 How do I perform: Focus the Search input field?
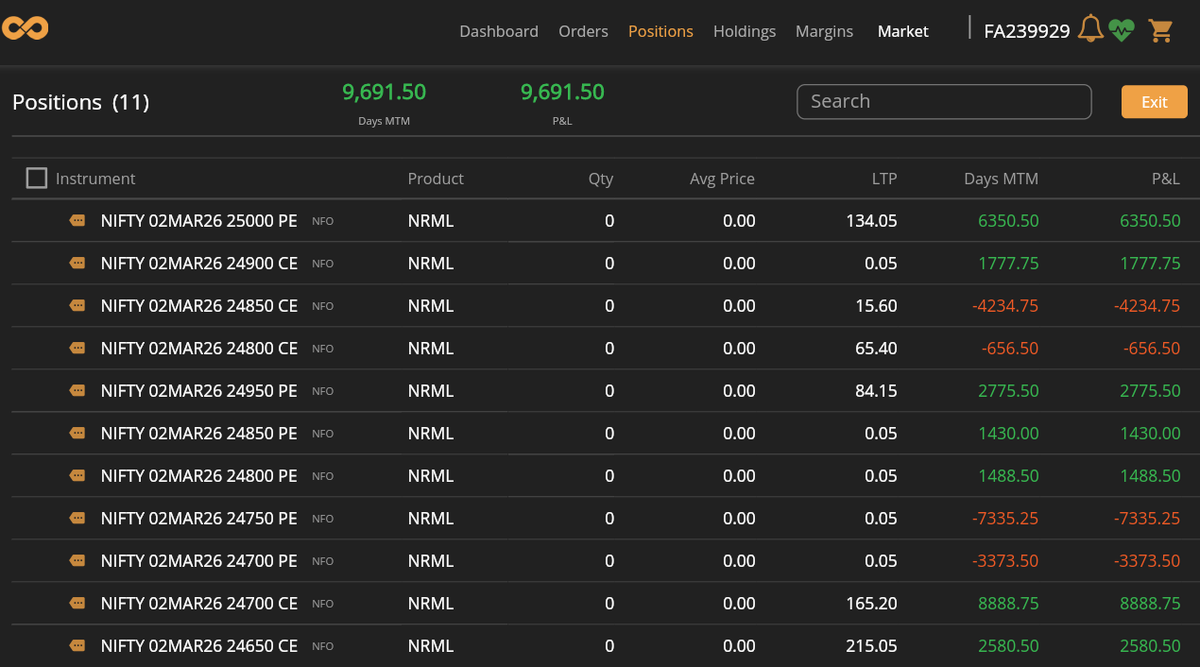coord(944,102)
